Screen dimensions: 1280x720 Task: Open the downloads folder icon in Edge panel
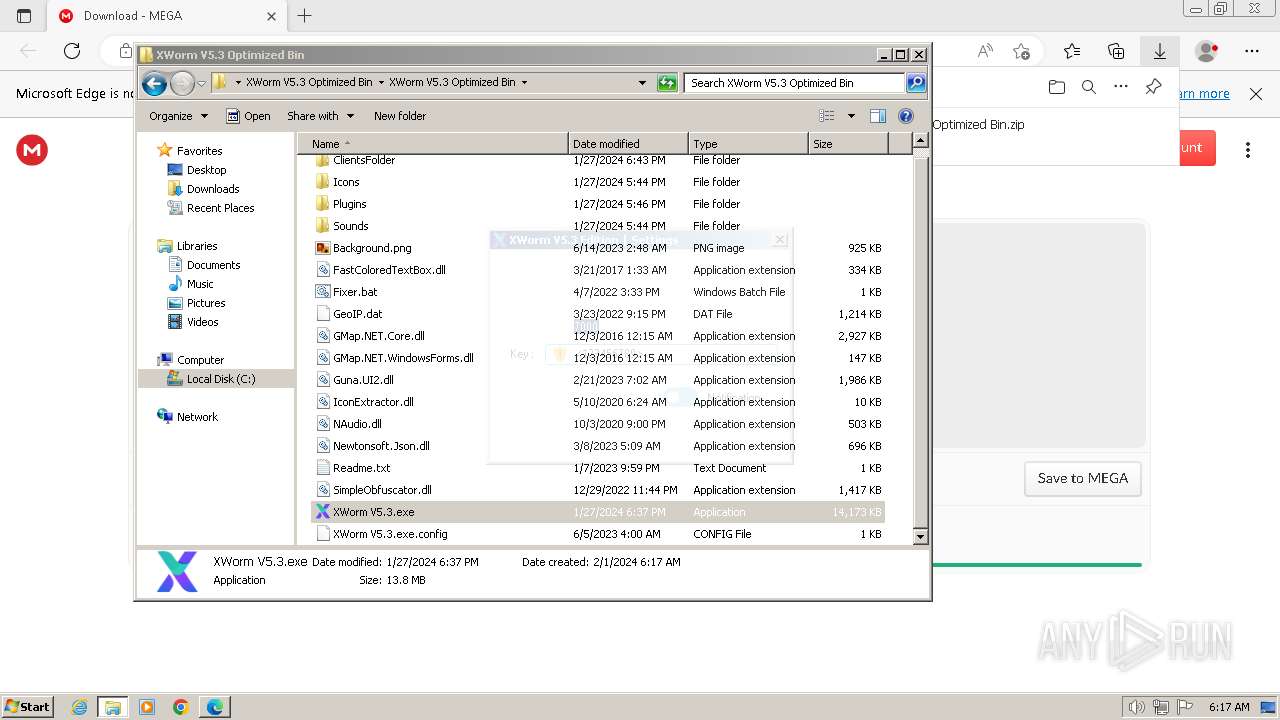pyautogui.click(x=1057, y=88)
